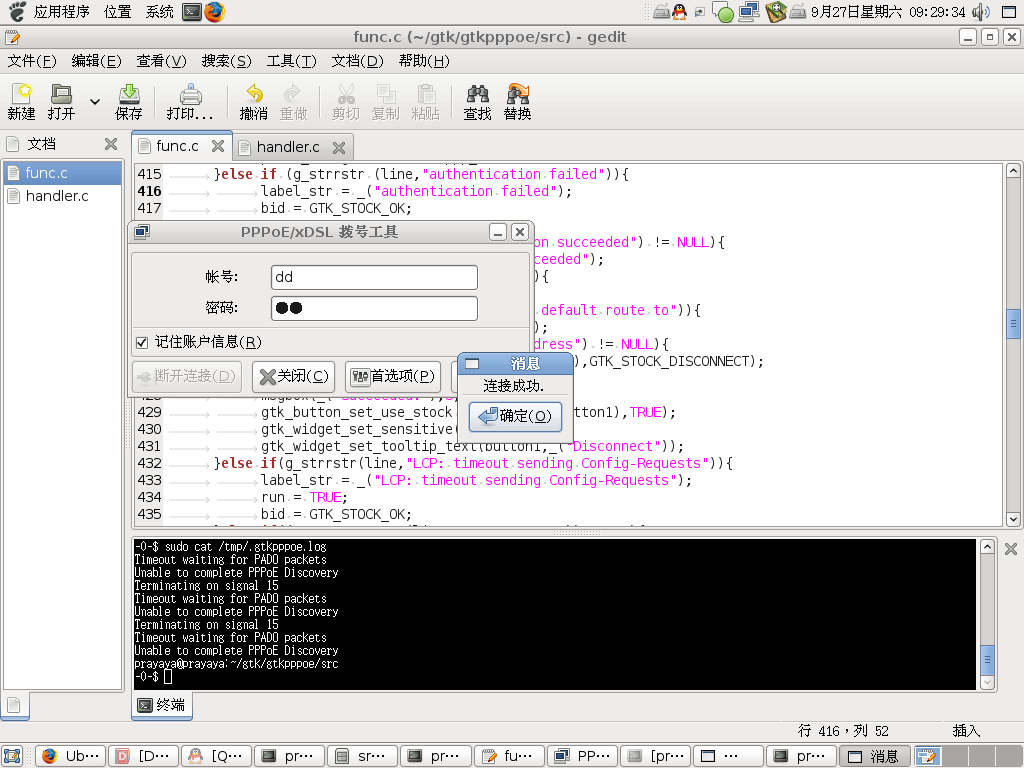Screen dimensions: 1024x768
Task: Launch terminal from top panel icon
Action: [192, 12]
